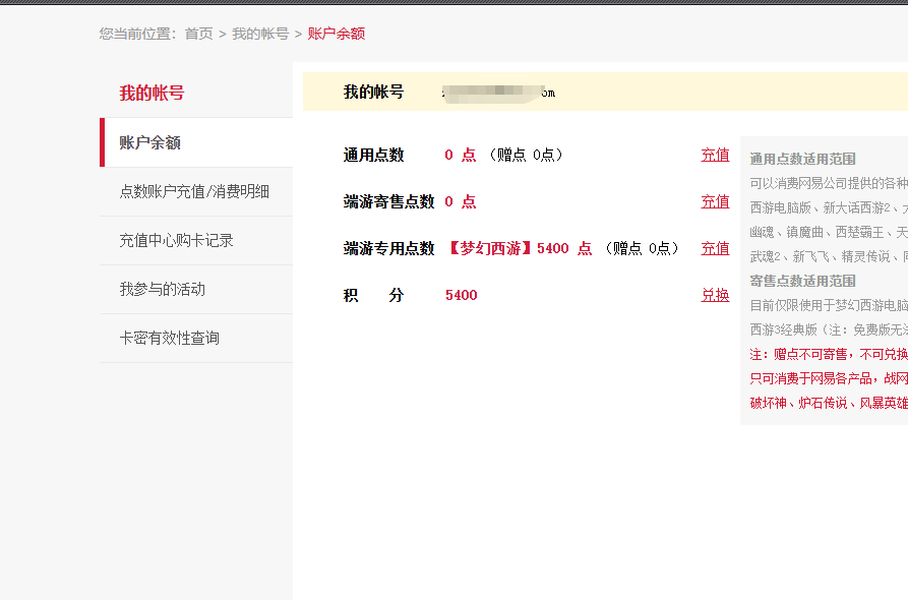The height and width of the screenshot is (600, 908).
Task: Select the red 我的帐号 sidebar heading
Action: tap(152, 93)
